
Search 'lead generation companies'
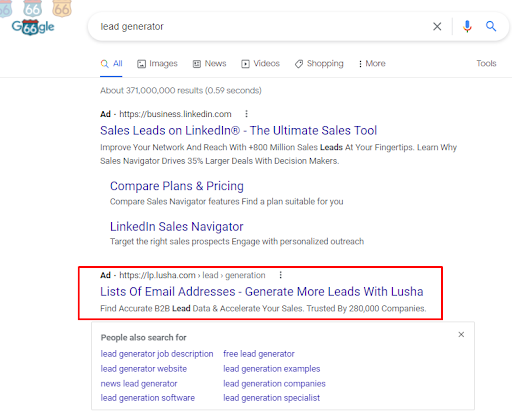pos(274,384)
